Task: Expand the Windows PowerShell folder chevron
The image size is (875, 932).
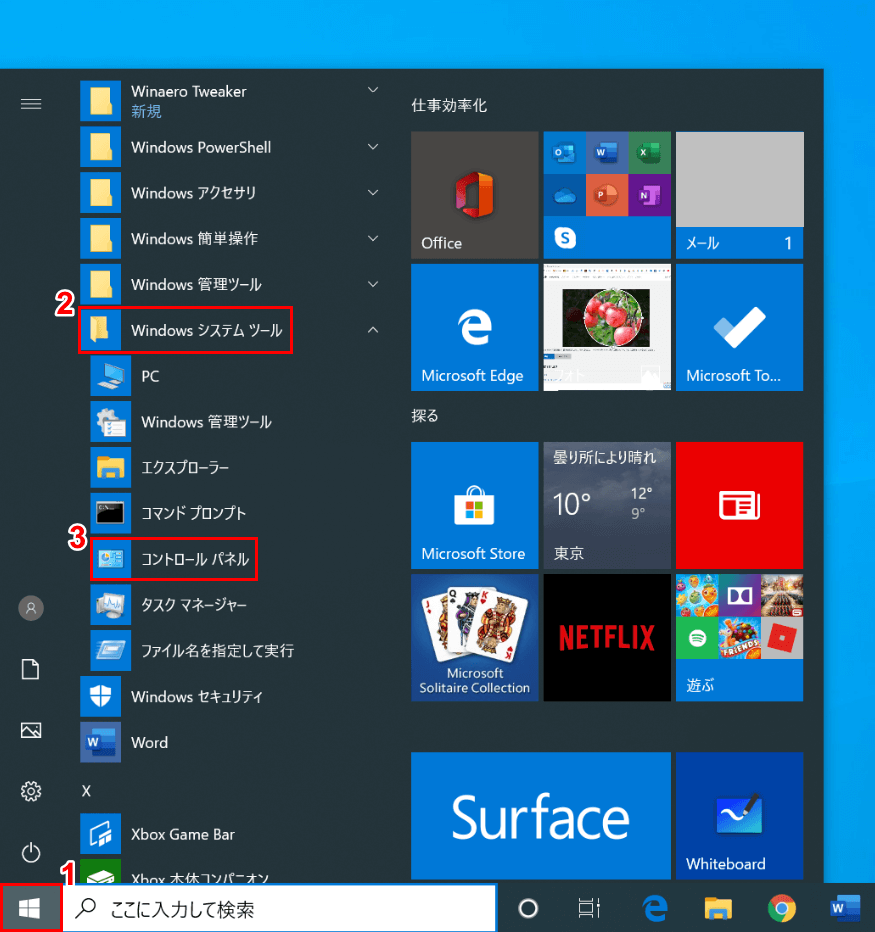Action: (373, 147)
